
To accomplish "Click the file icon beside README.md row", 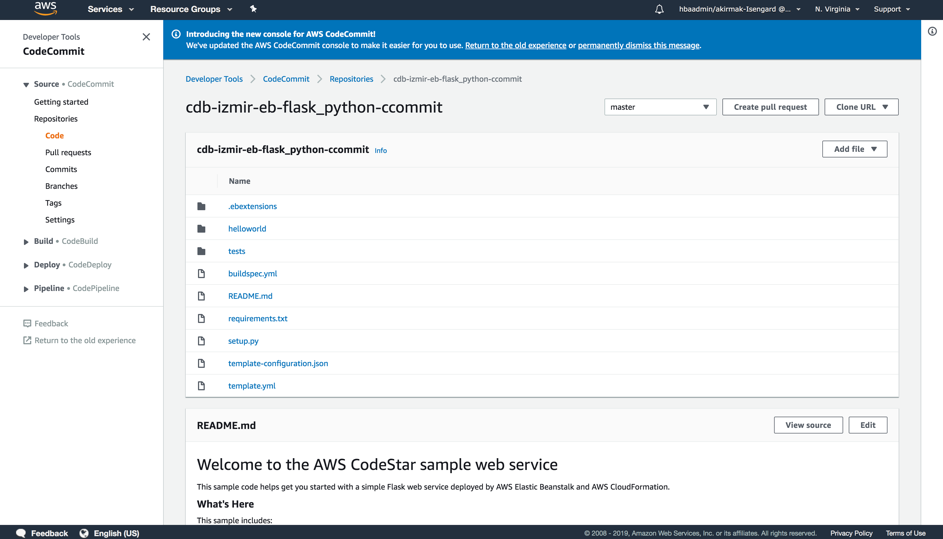I will 201,296.
